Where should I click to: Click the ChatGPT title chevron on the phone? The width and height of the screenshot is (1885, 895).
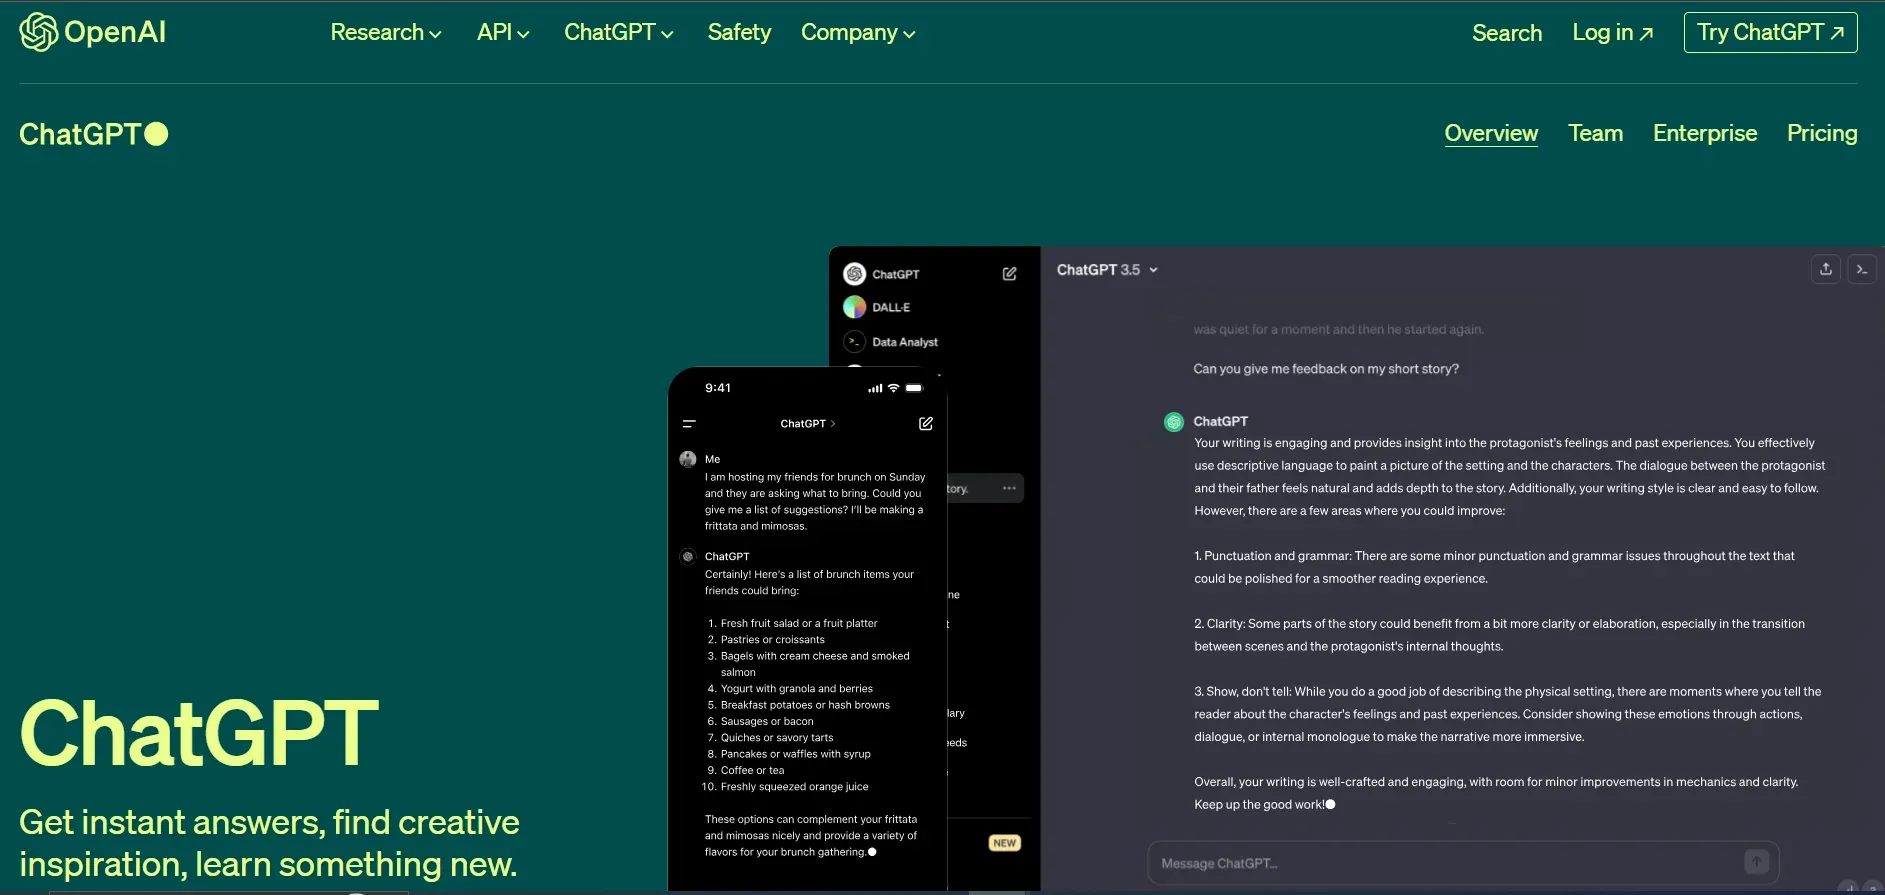832,424
